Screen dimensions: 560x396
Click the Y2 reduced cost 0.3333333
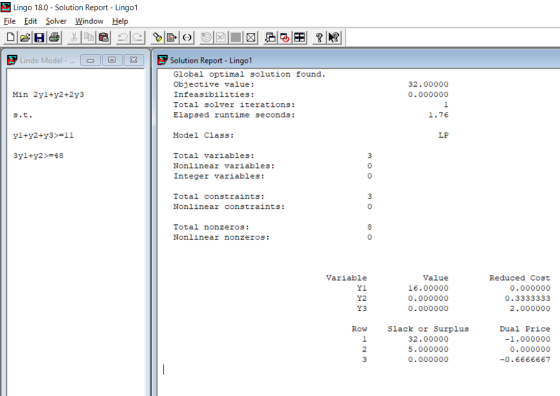527,298
